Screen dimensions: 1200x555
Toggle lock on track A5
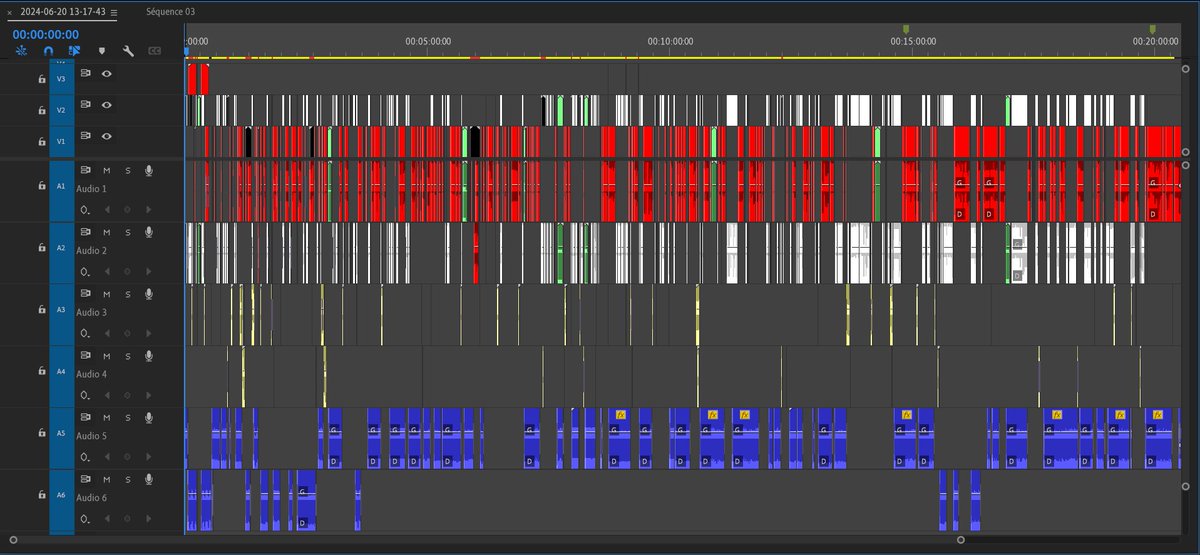tap(41, 433)
